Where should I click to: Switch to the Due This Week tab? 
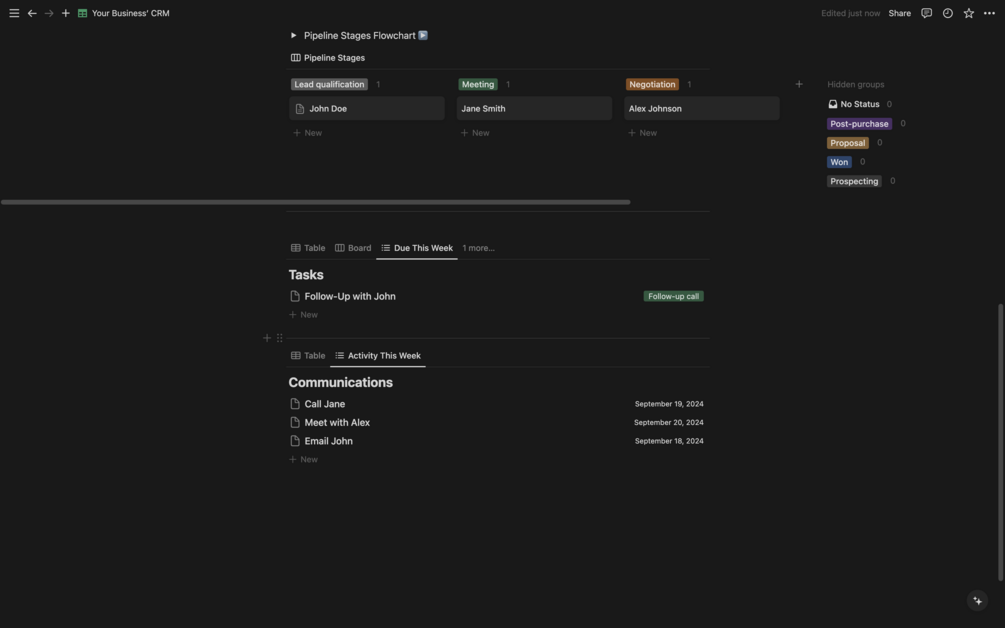pos(417,248)
